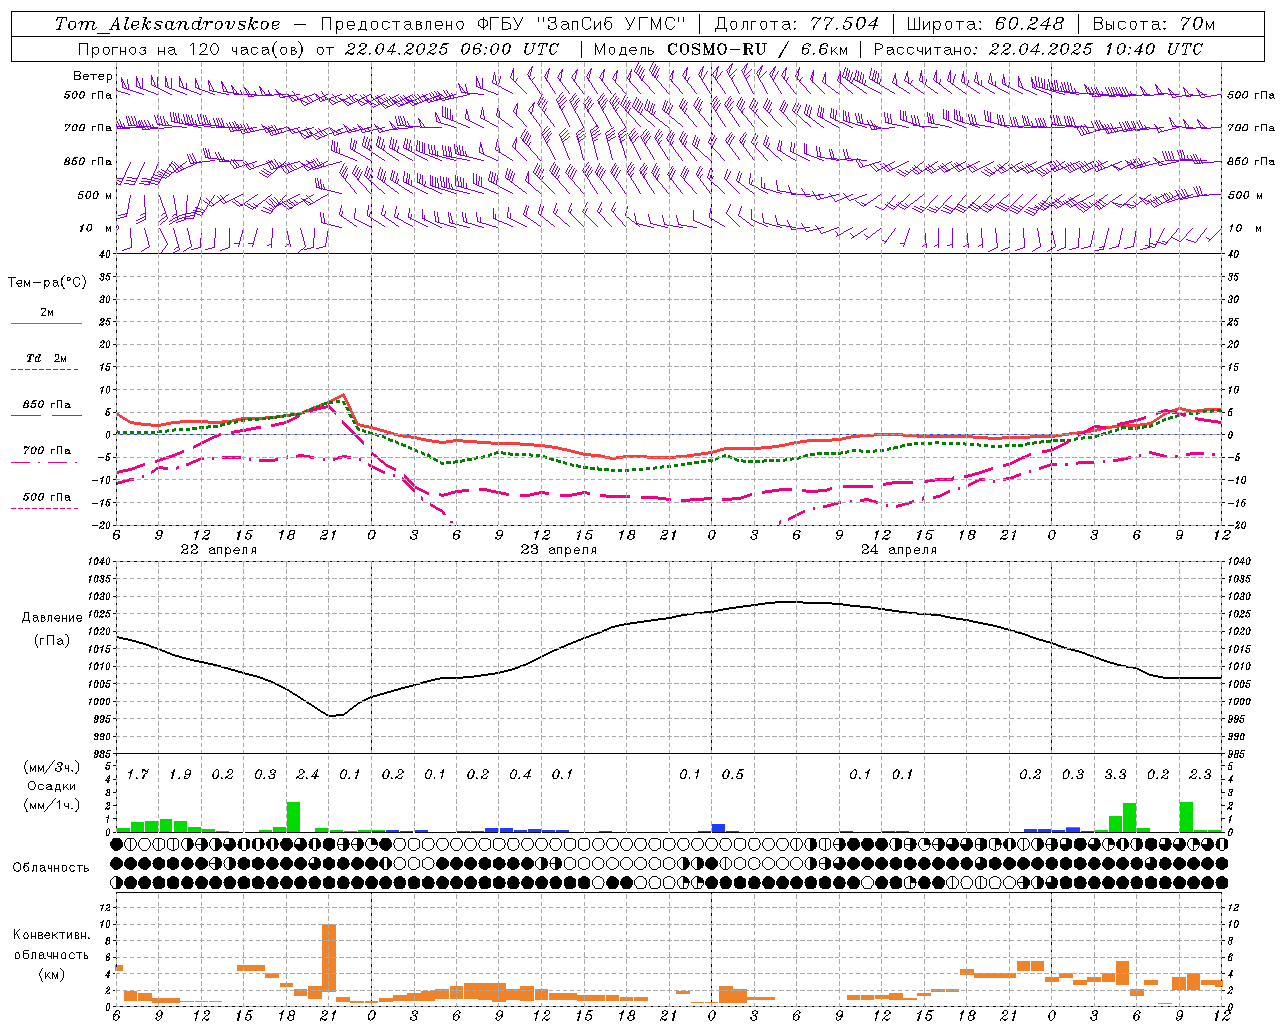Click the precipitation value 3.3
This screenshot has height=1024, width=1280.
1115,774
